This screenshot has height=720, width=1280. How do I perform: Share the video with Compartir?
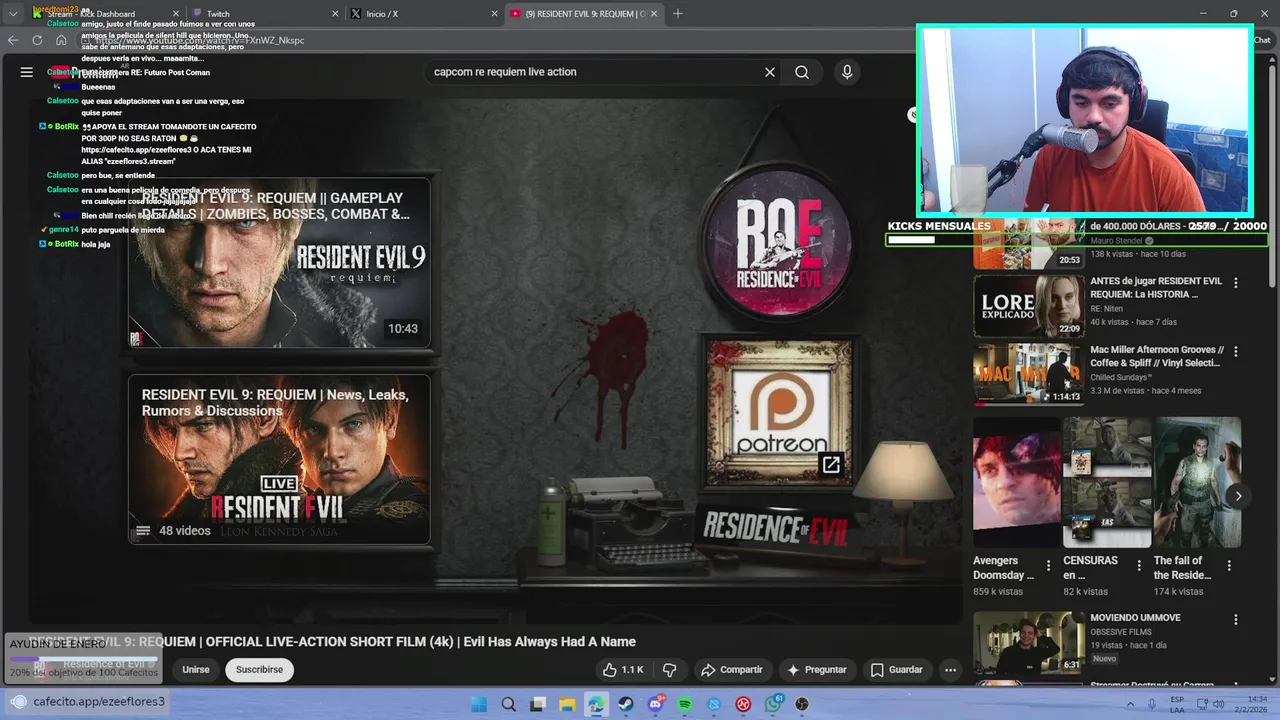point(732,670)
